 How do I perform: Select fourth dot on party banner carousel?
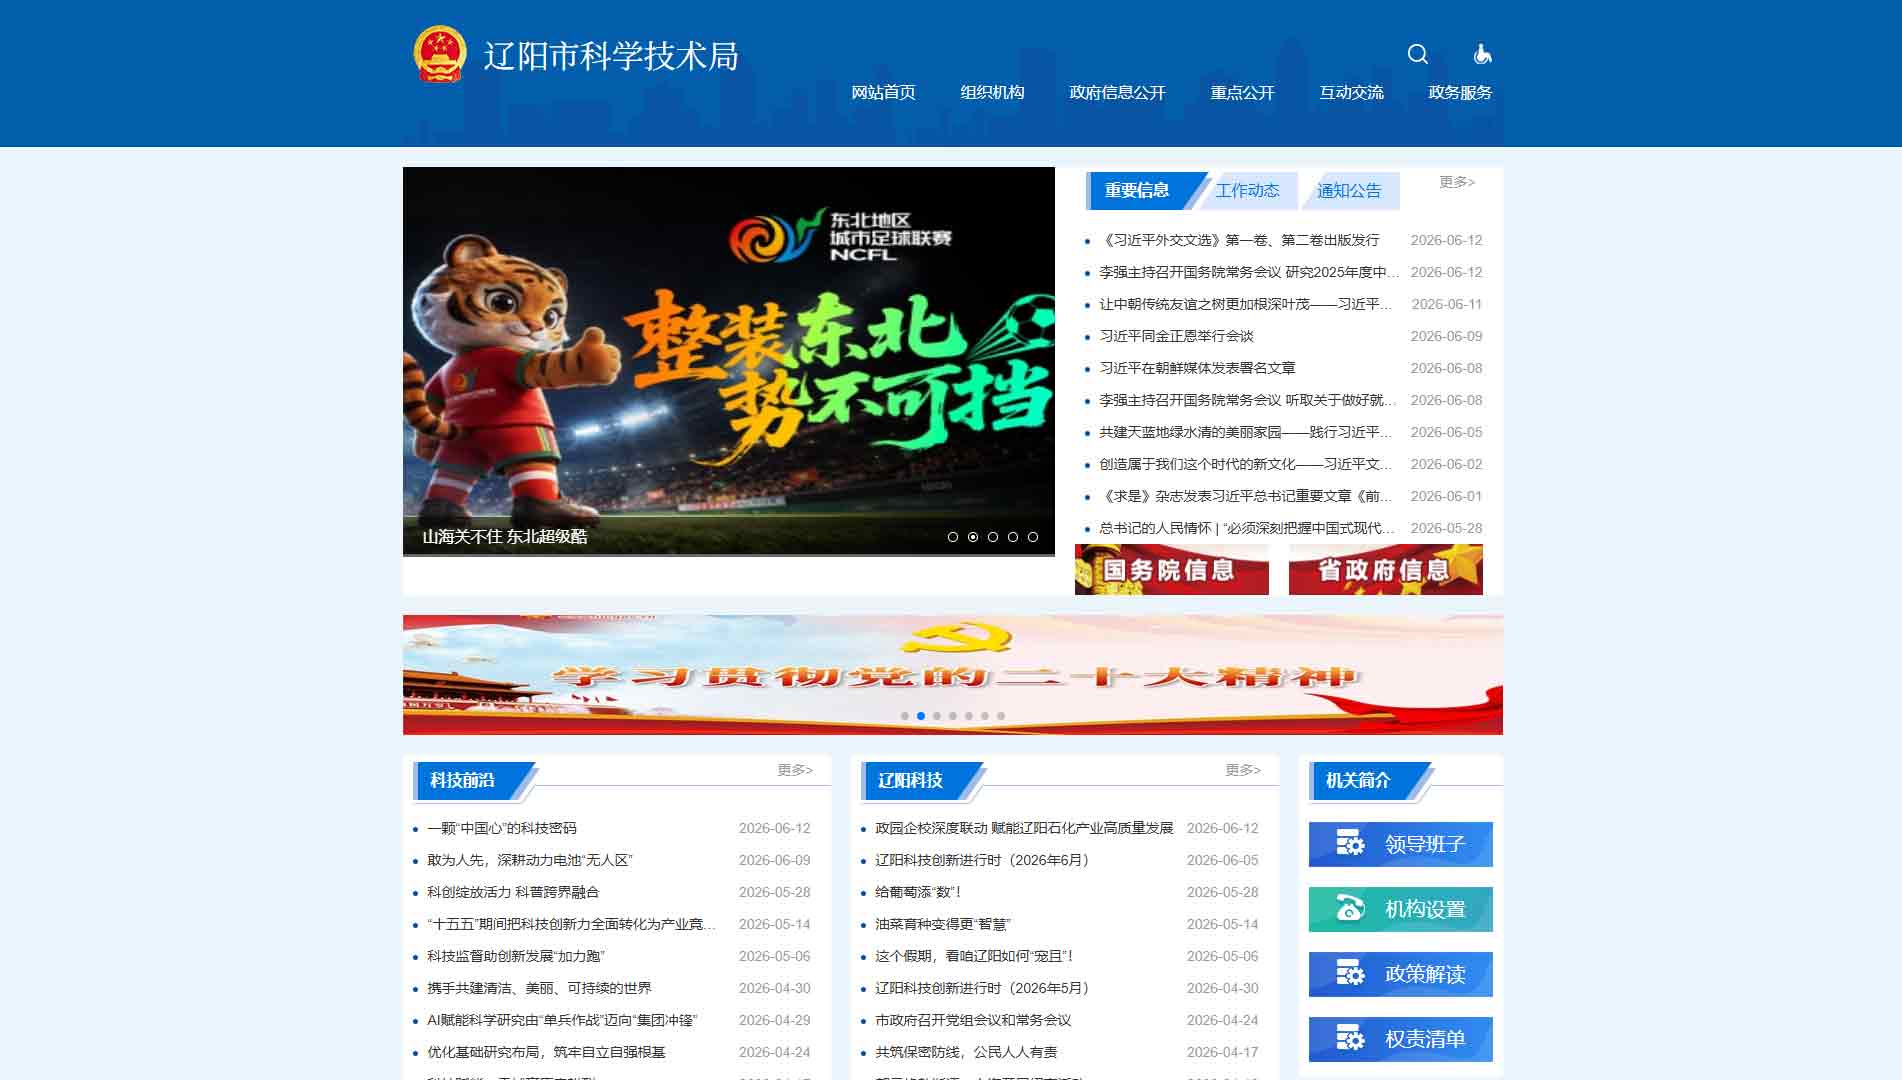click(x=953, y=716)
